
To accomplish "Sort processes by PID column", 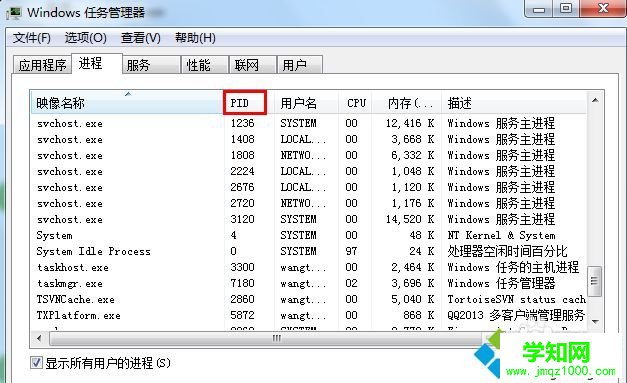I will tap(245, 103).
